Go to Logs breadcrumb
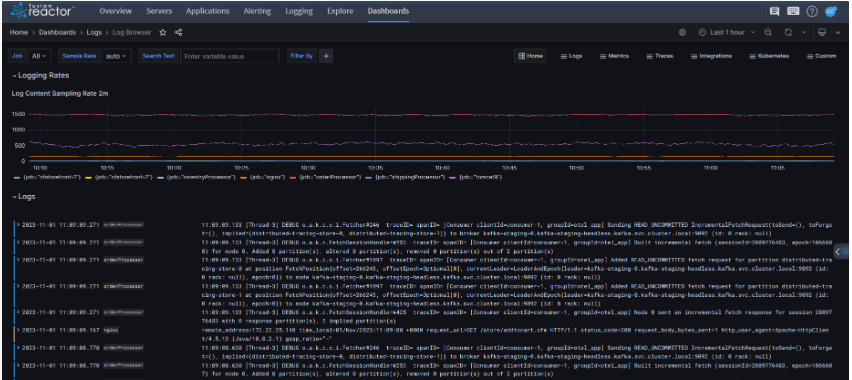This screenshot has width=852, height=380. pos(95,33)
